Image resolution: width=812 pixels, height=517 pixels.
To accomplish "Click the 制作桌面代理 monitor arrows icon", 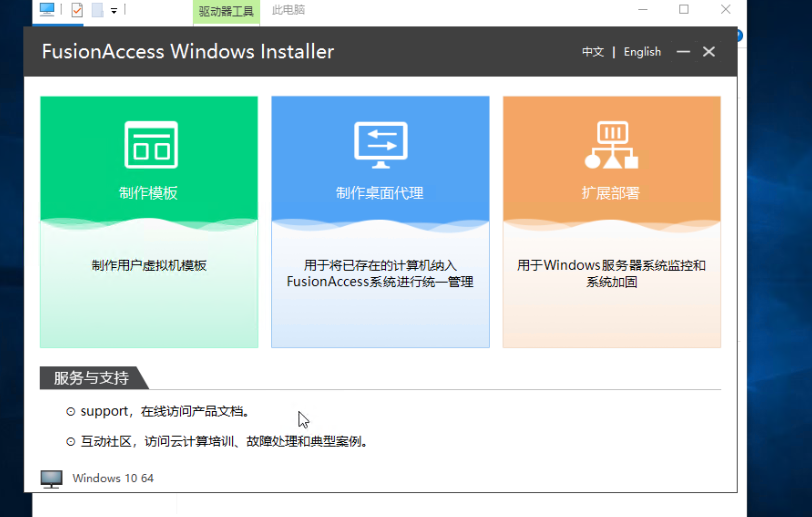I will coord(381,145).
